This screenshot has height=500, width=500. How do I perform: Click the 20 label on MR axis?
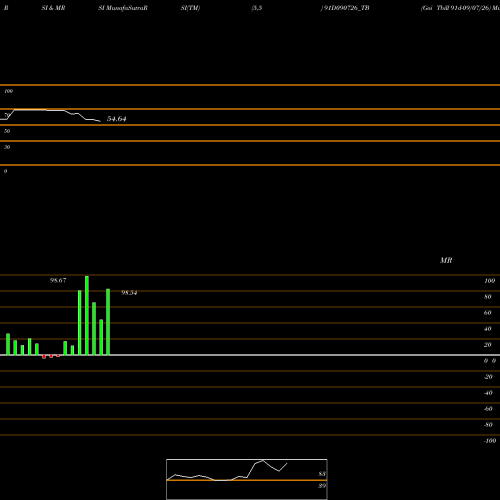488,345
